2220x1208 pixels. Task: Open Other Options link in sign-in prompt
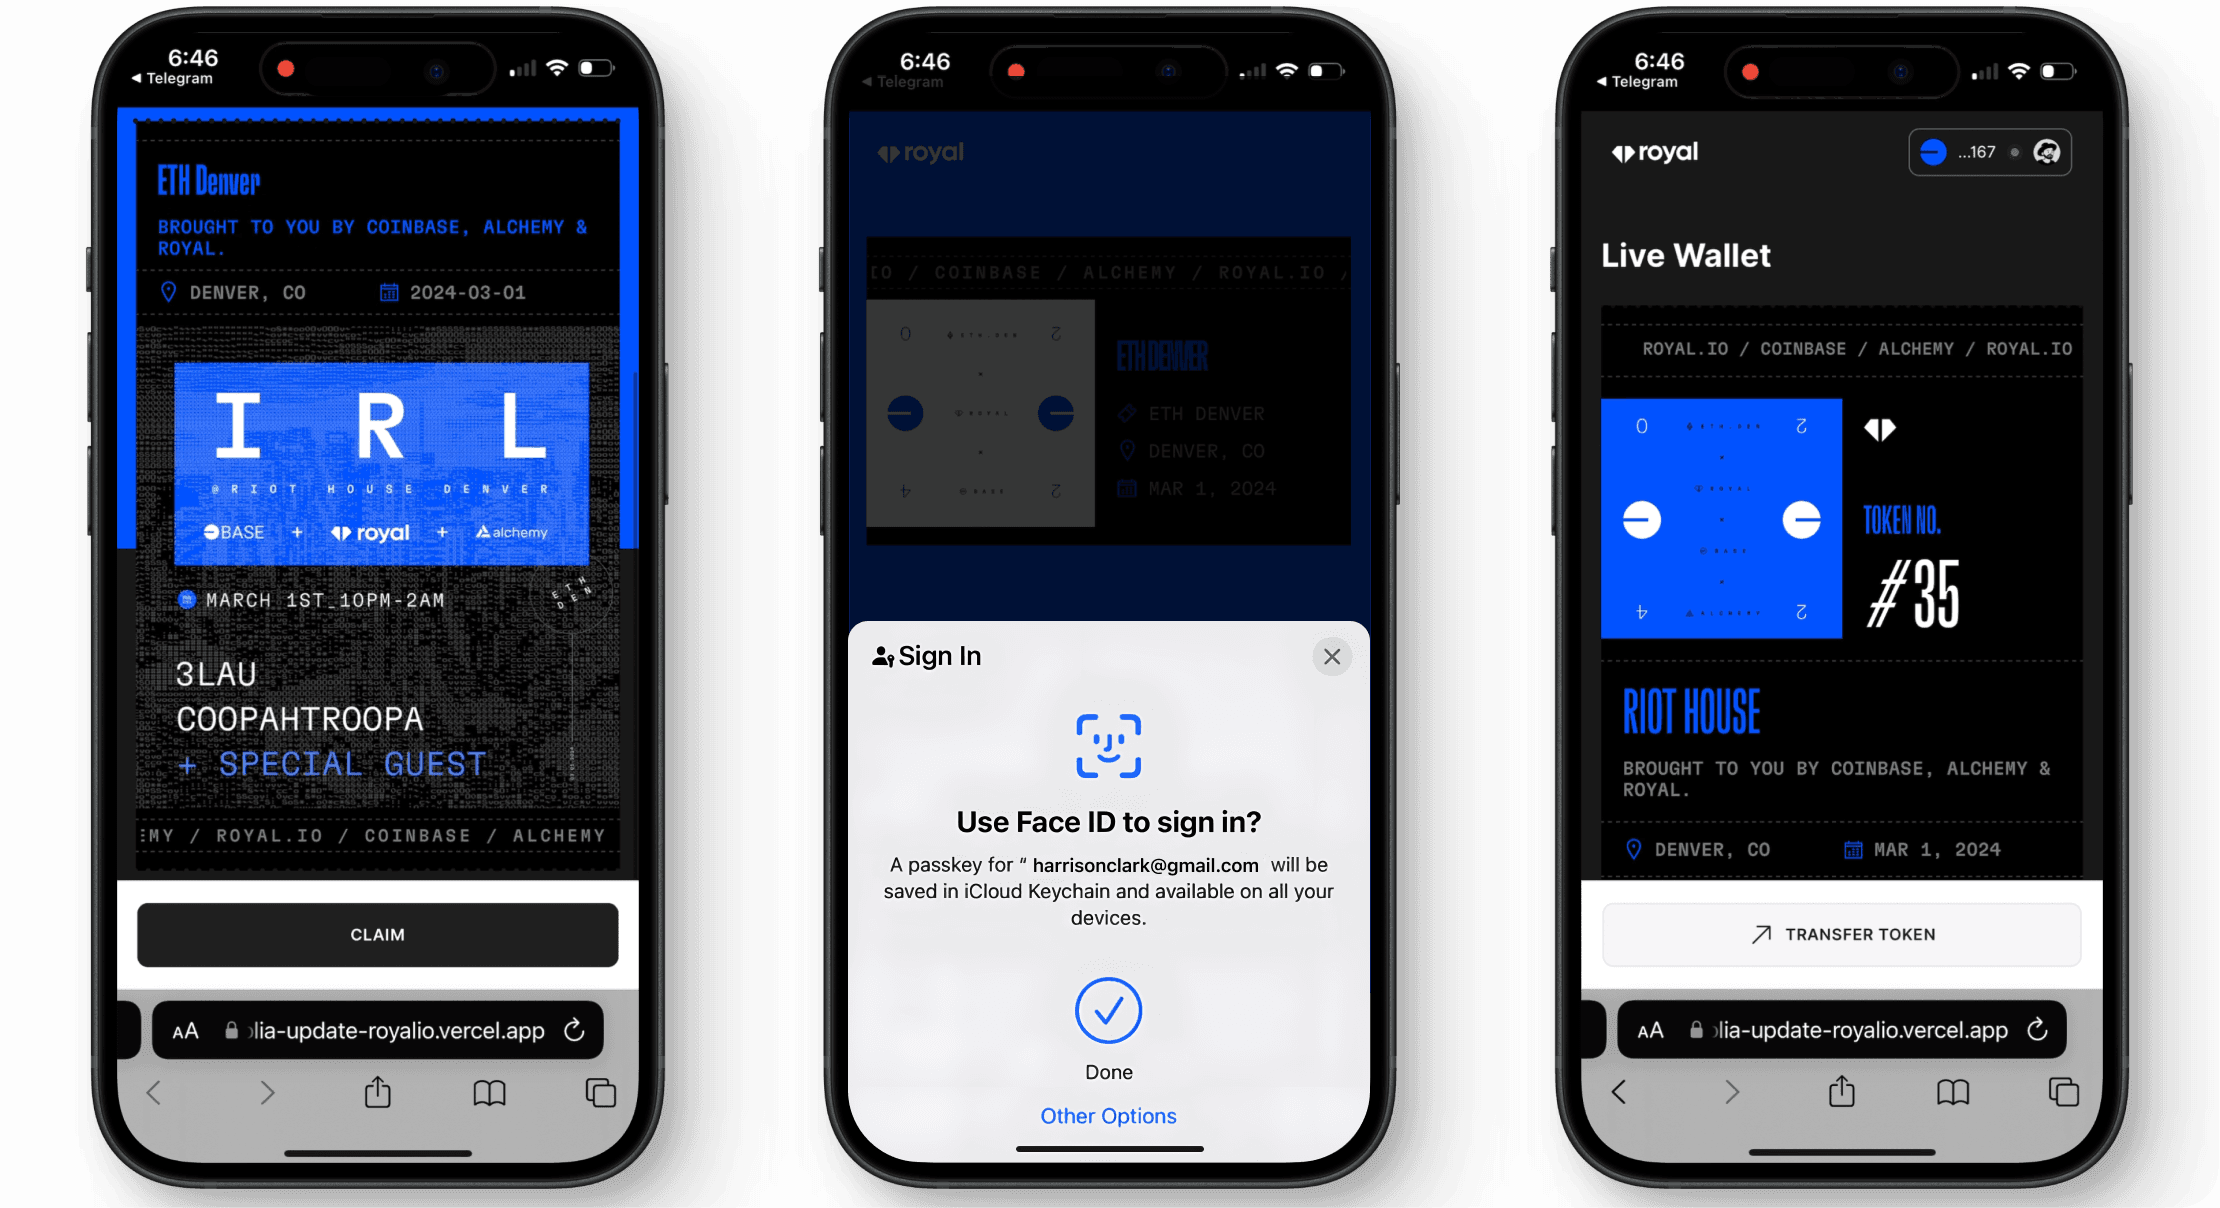click(x=1109, y=1114)
